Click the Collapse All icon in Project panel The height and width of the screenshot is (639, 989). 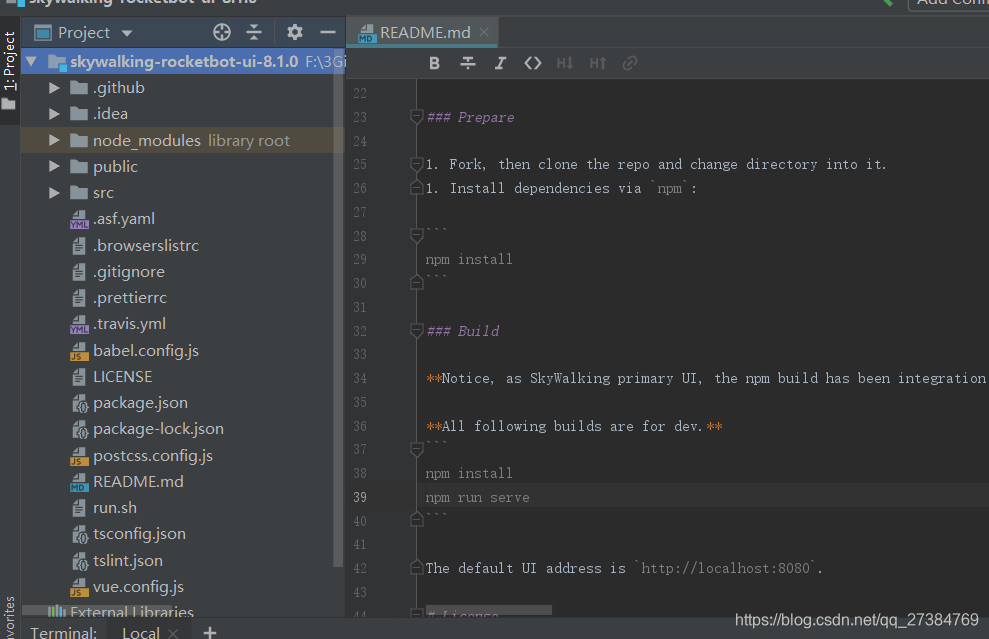pos(254,32)
